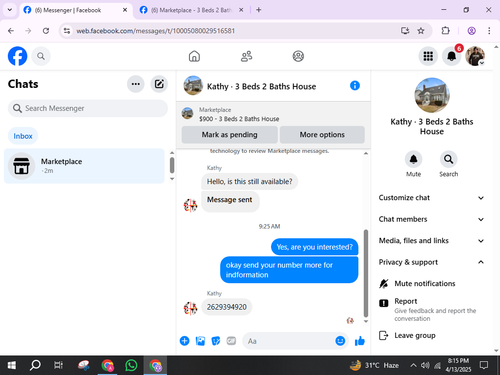500x375 pixels.
Task: Open notifications bell with 6 badge
Action: [x=452, y=56]
